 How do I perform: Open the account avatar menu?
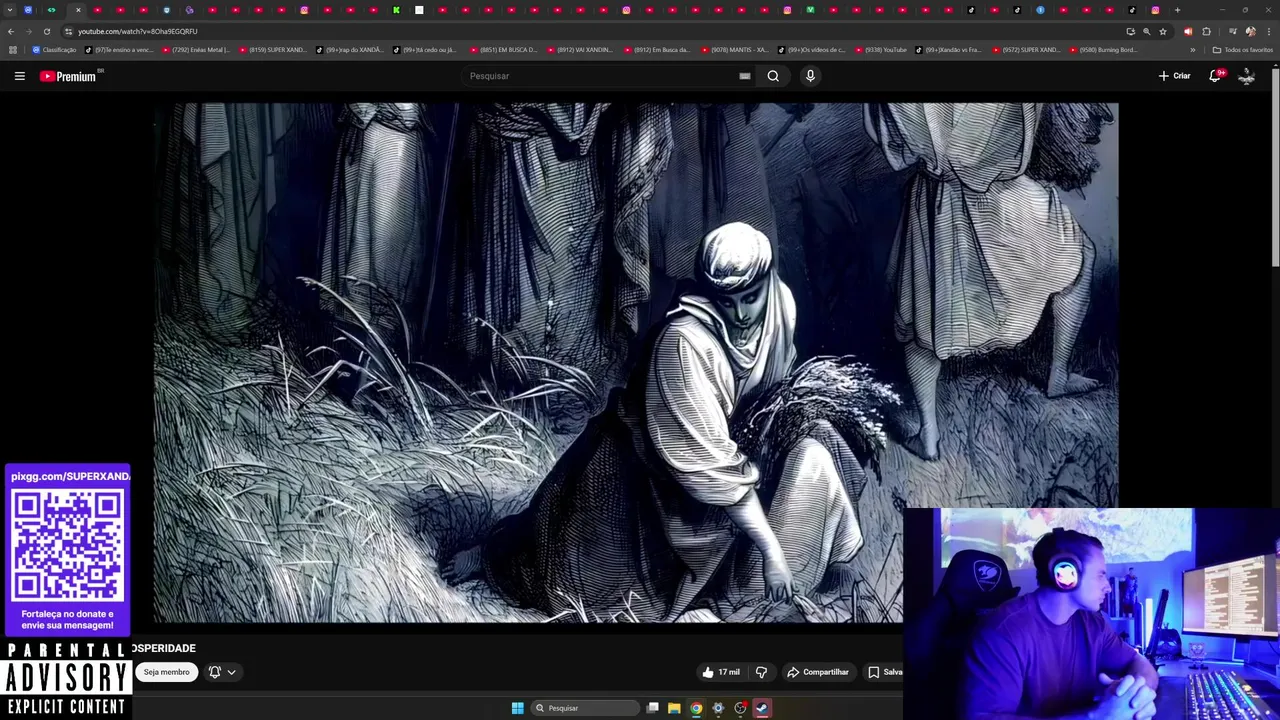point(1247,76)
